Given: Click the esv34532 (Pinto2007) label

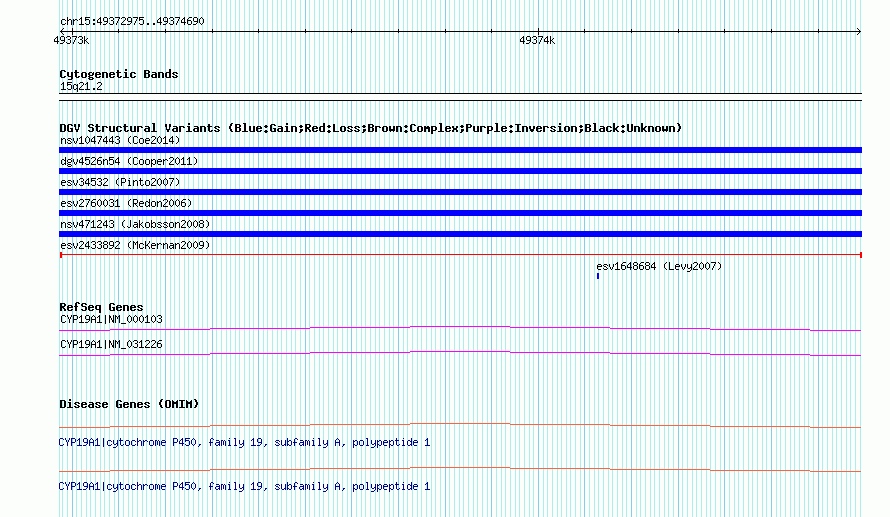Looking at the screenshot, I should (x=120, y=182).
